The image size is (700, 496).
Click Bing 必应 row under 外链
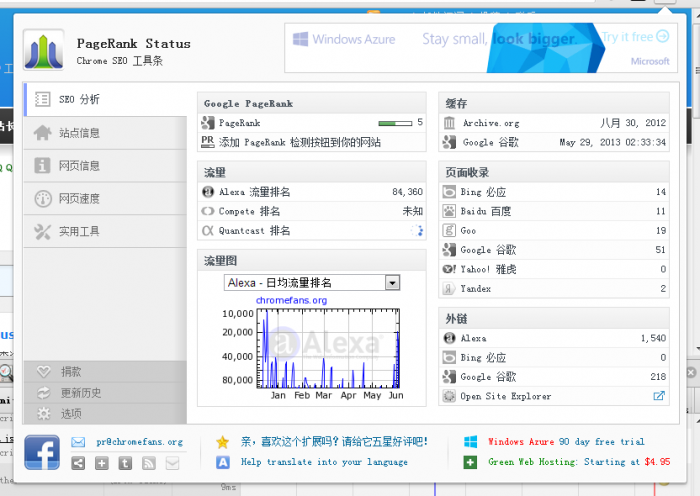[554, 358]
